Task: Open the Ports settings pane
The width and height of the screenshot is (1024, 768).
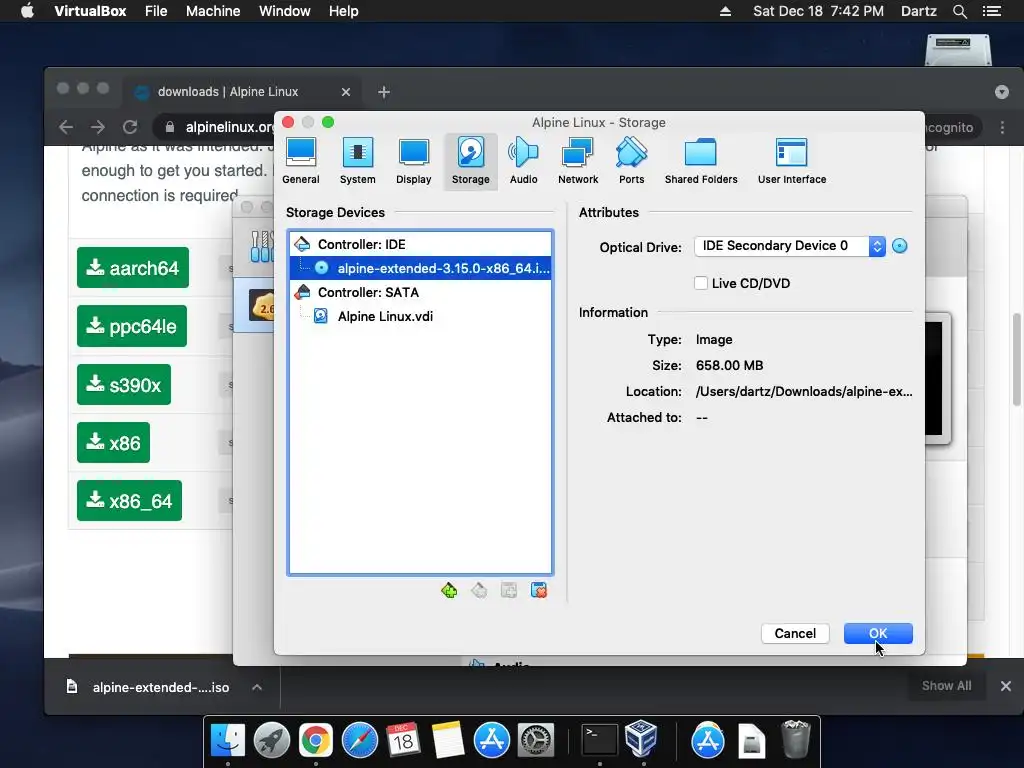Action: (x=632, y=161)
